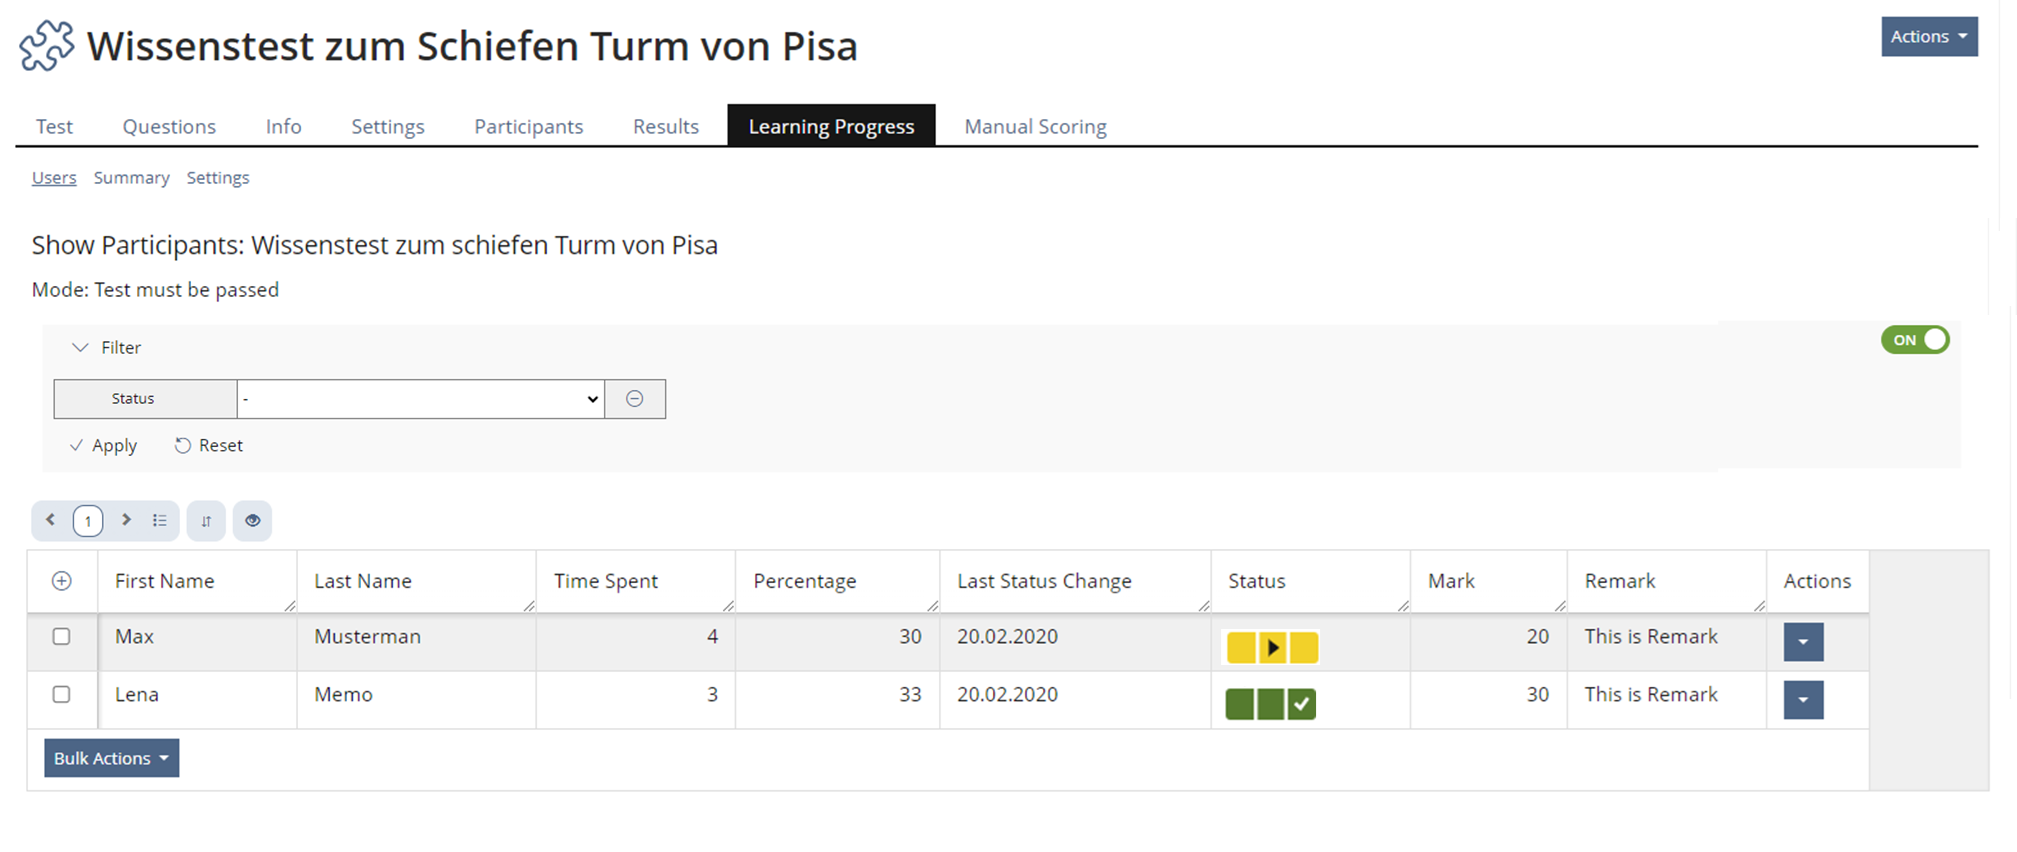Click Max's yellow in-progress status icon
This screenshot has height=852, width=2017.
[1272, 648]
